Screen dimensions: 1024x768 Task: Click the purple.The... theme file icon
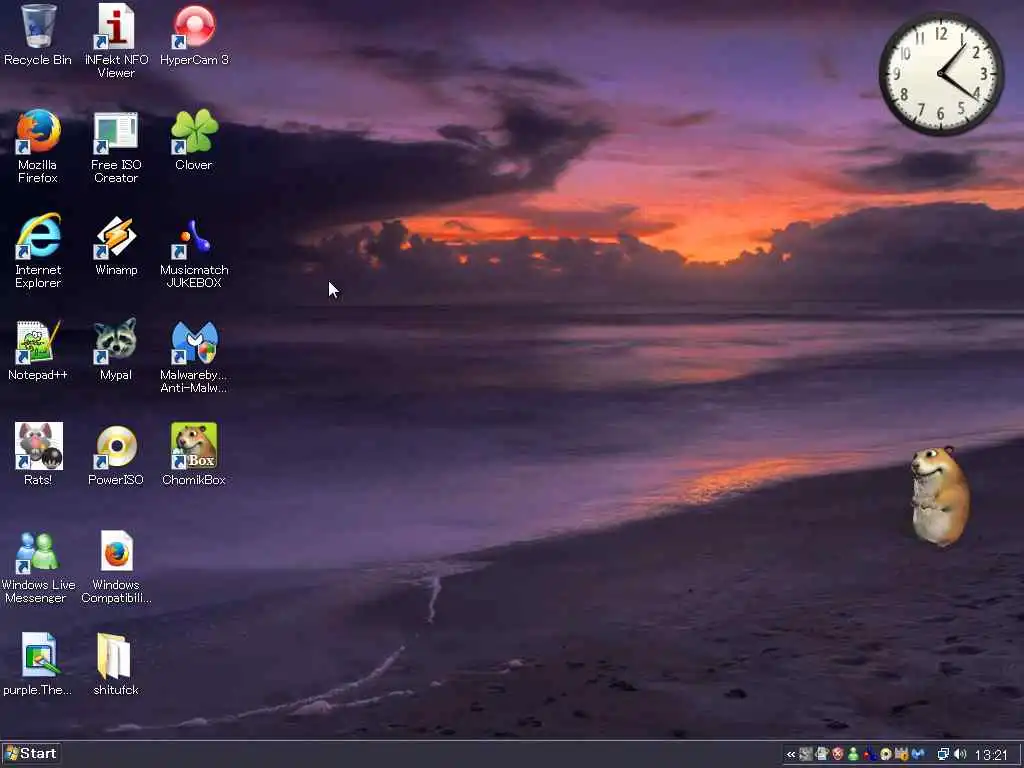click(x=38, y=664)
